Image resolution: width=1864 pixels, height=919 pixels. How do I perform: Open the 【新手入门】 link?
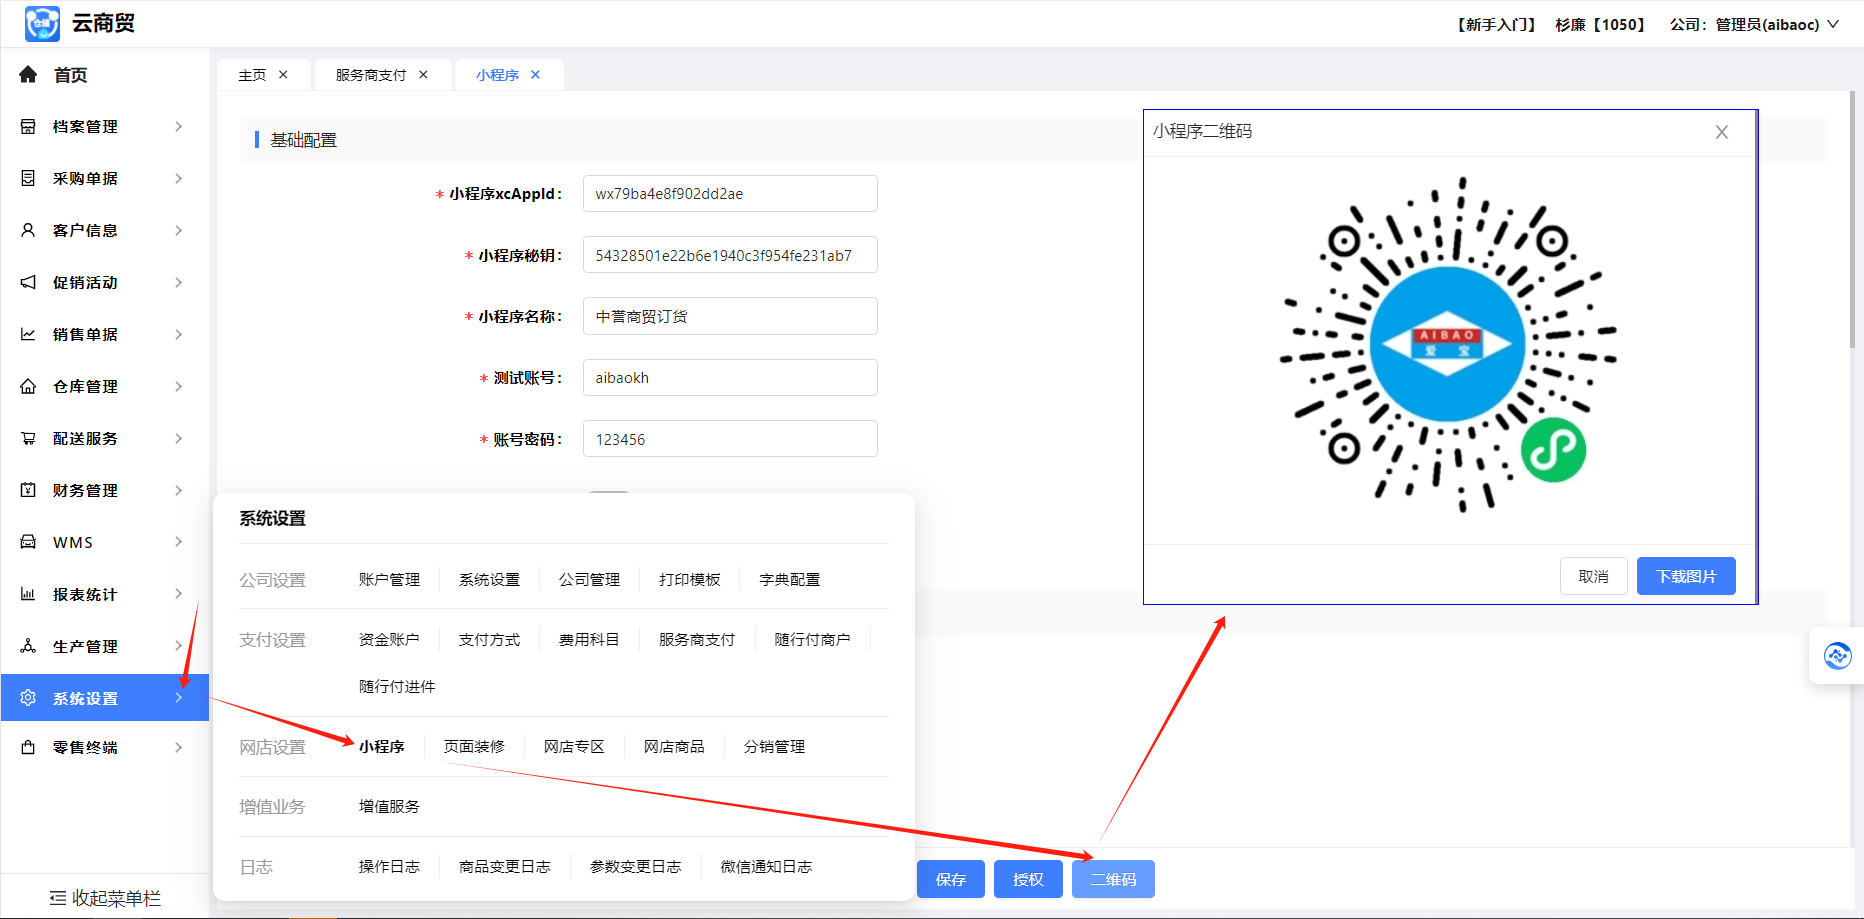[1496, 24]
